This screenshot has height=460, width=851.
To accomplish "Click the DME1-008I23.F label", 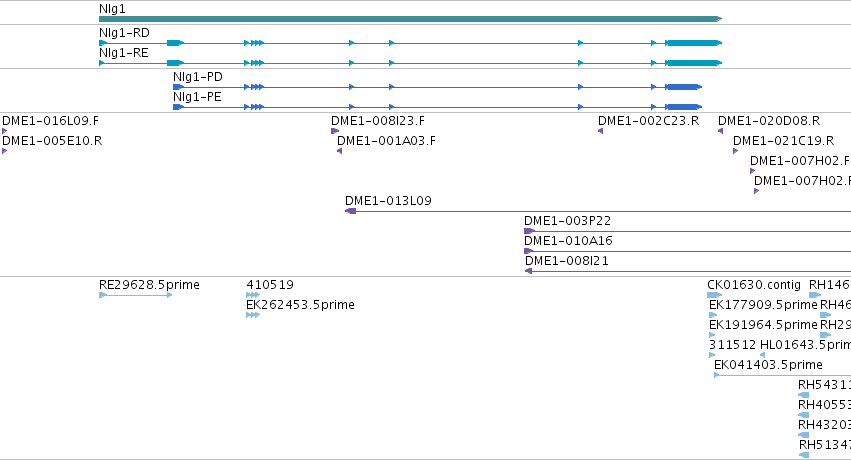I will 378,120.
